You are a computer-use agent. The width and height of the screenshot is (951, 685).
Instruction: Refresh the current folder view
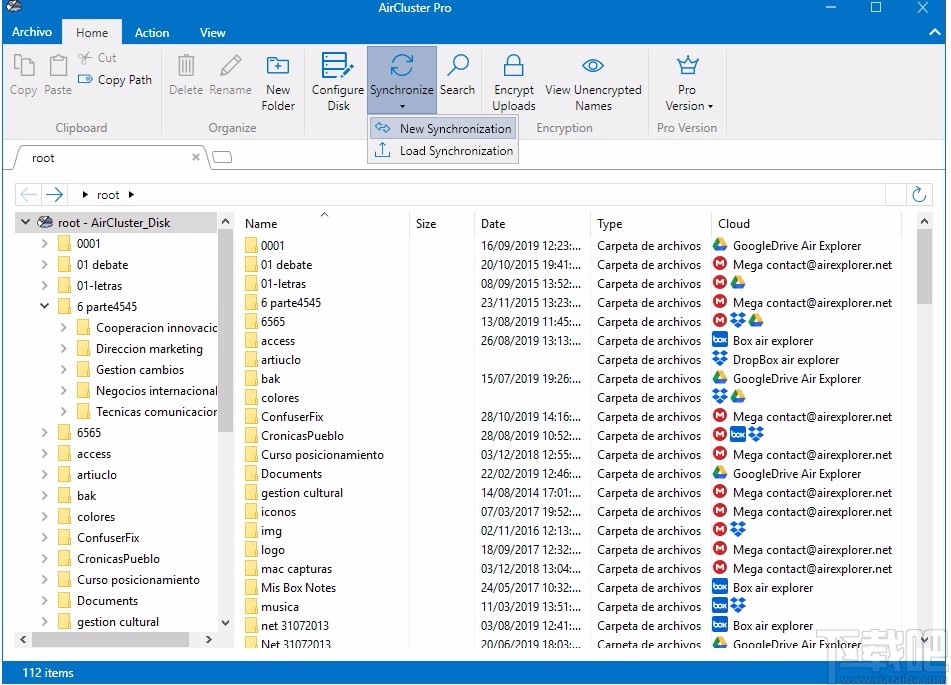coord(919,194)
